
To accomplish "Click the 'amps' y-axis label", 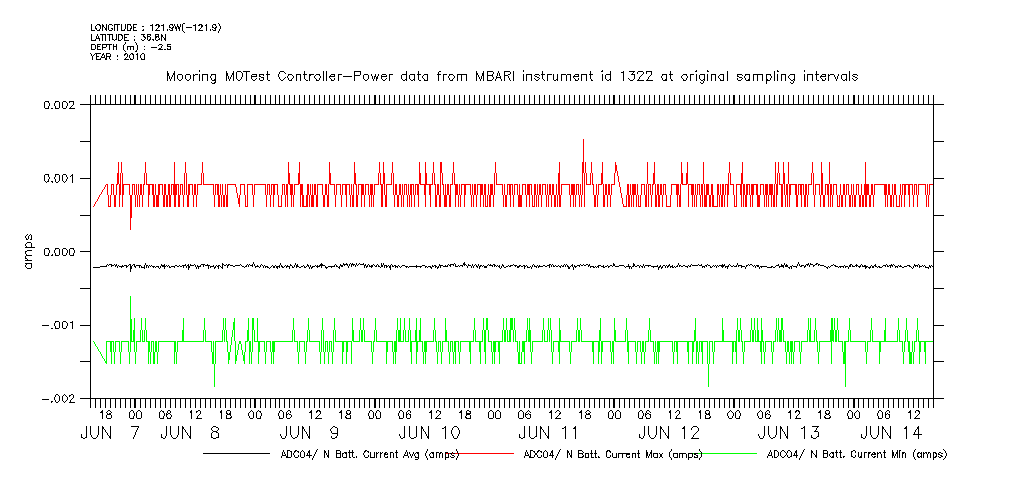I will click(x=29, y=252).
